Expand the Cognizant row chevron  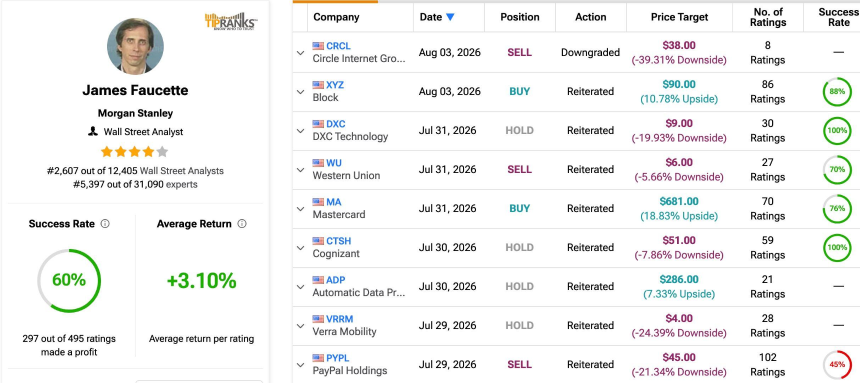click(300, 247)
